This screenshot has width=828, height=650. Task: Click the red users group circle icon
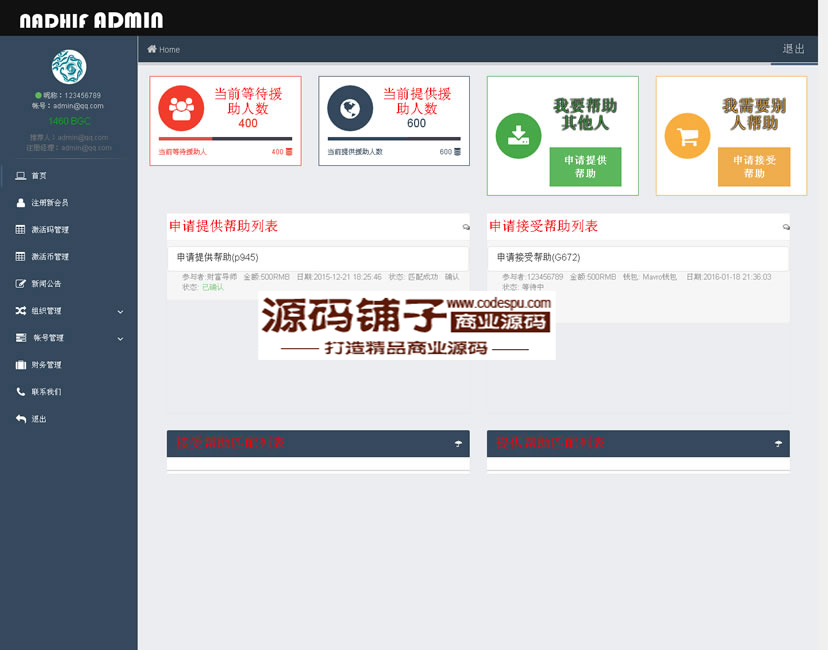tap(181, 108)
